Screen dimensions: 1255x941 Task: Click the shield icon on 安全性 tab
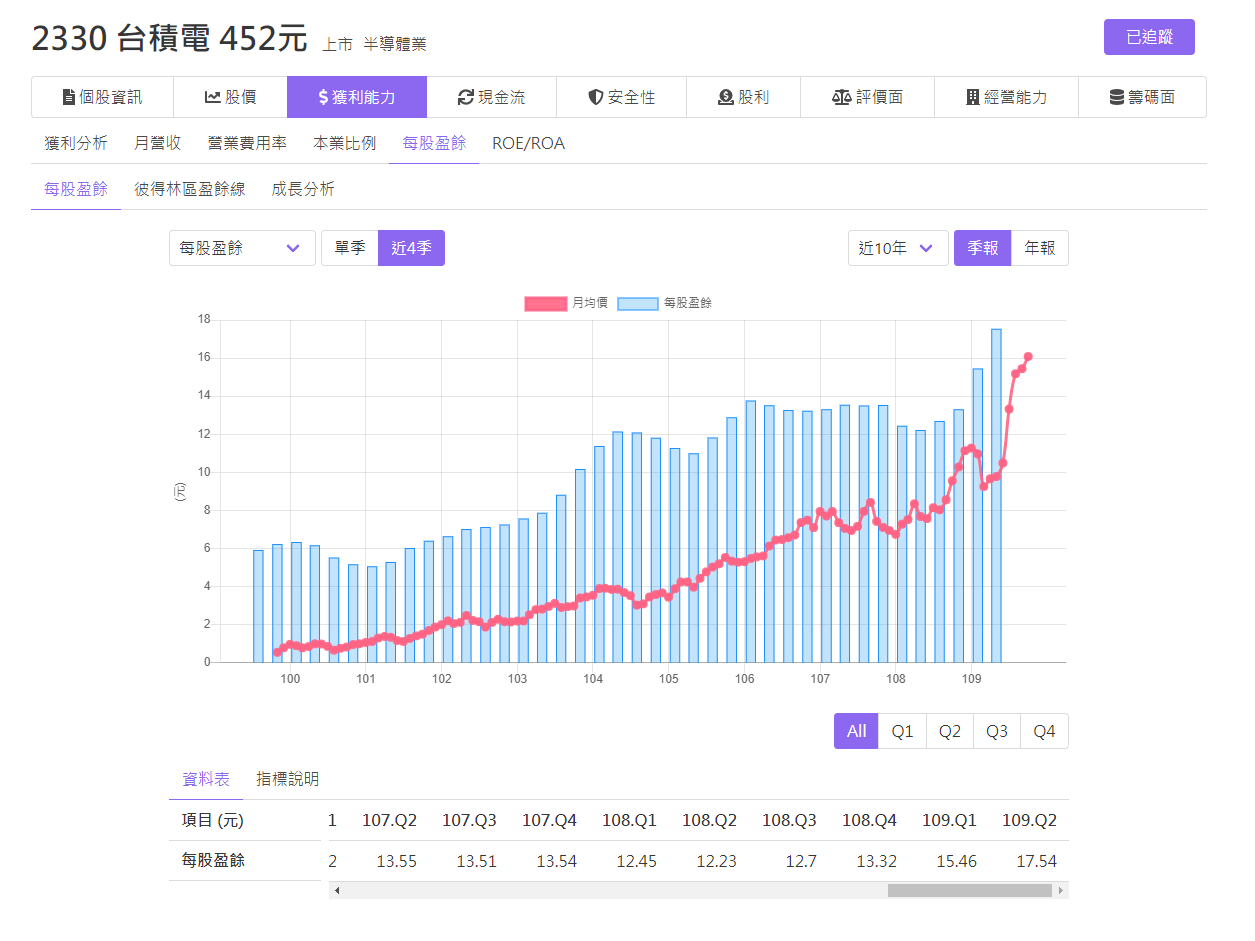point(595,97)
